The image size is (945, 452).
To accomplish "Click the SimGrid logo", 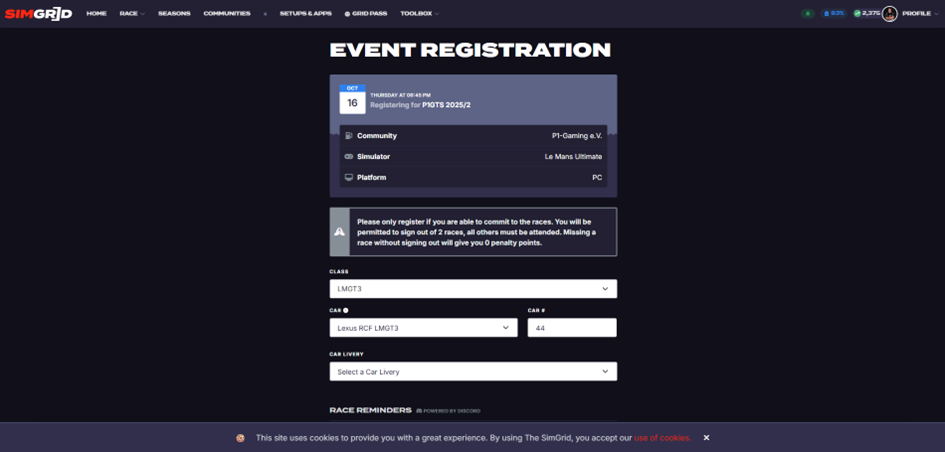I will pyautogui.click(x=38, y=14).
